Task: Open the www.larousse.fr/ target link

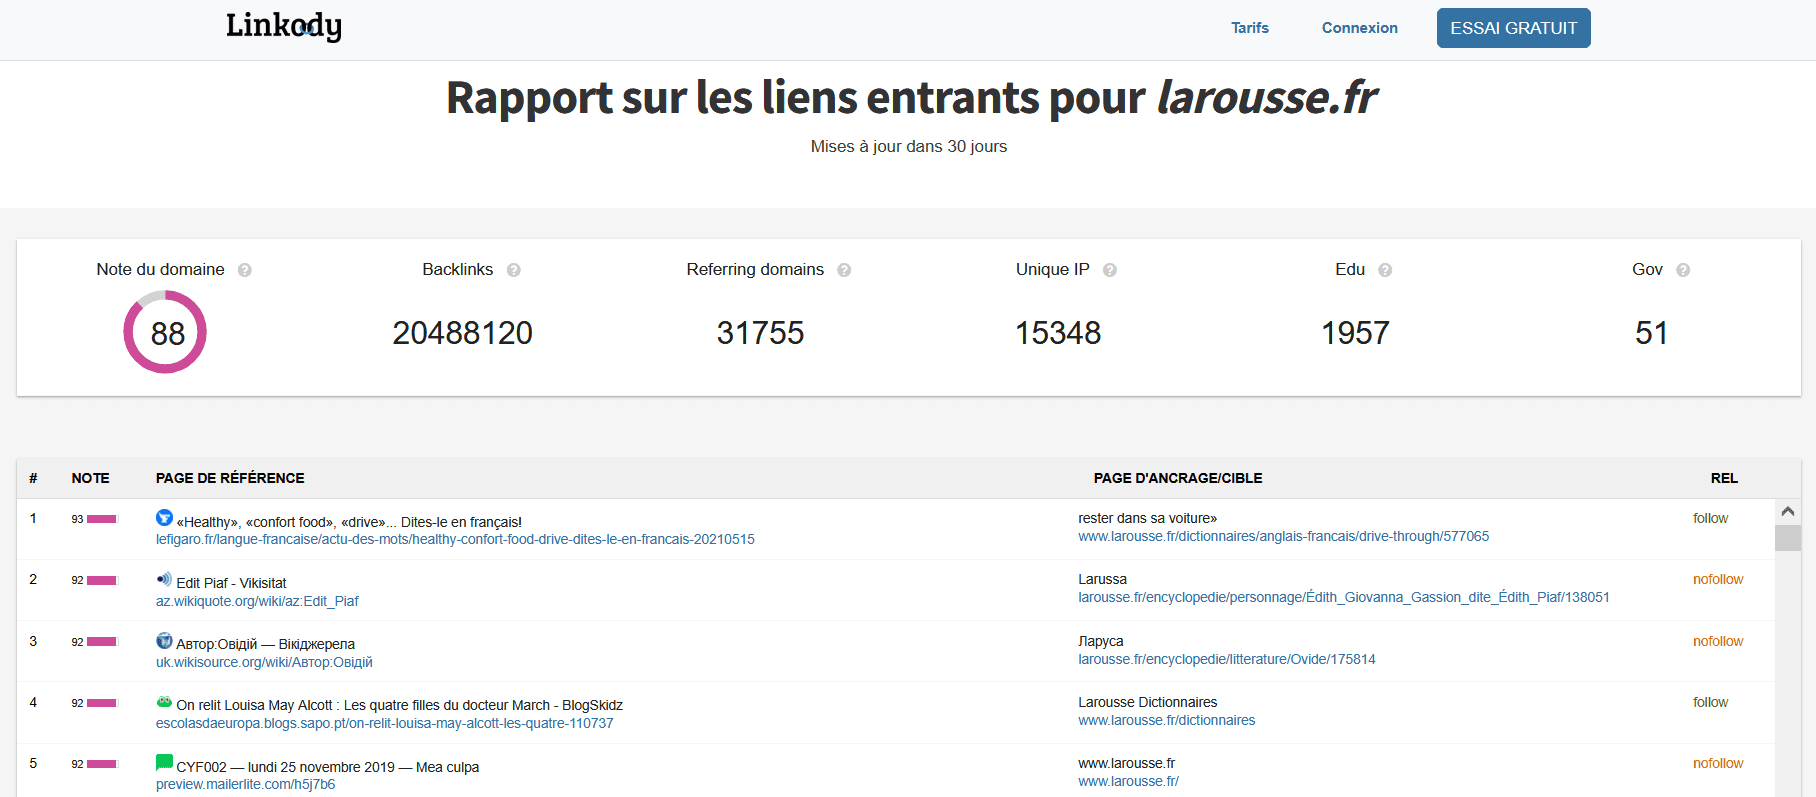Action: [1129, 781]
